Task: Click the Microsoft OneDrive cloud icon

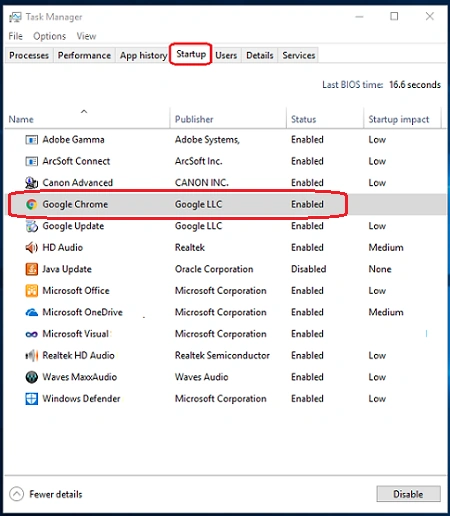Action: click(32, 312)
